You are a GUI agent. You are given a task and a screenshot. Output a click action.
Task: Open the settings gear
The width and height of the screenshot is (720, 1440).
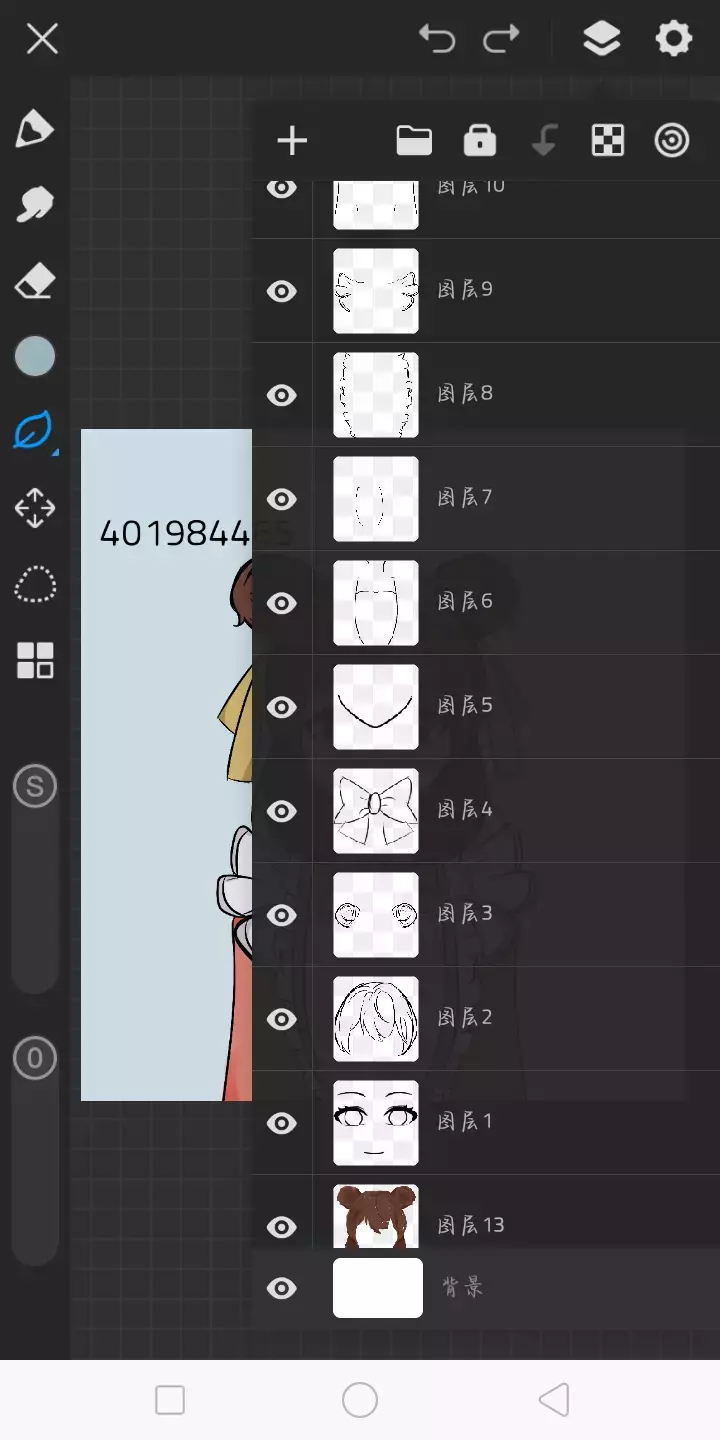673,39
